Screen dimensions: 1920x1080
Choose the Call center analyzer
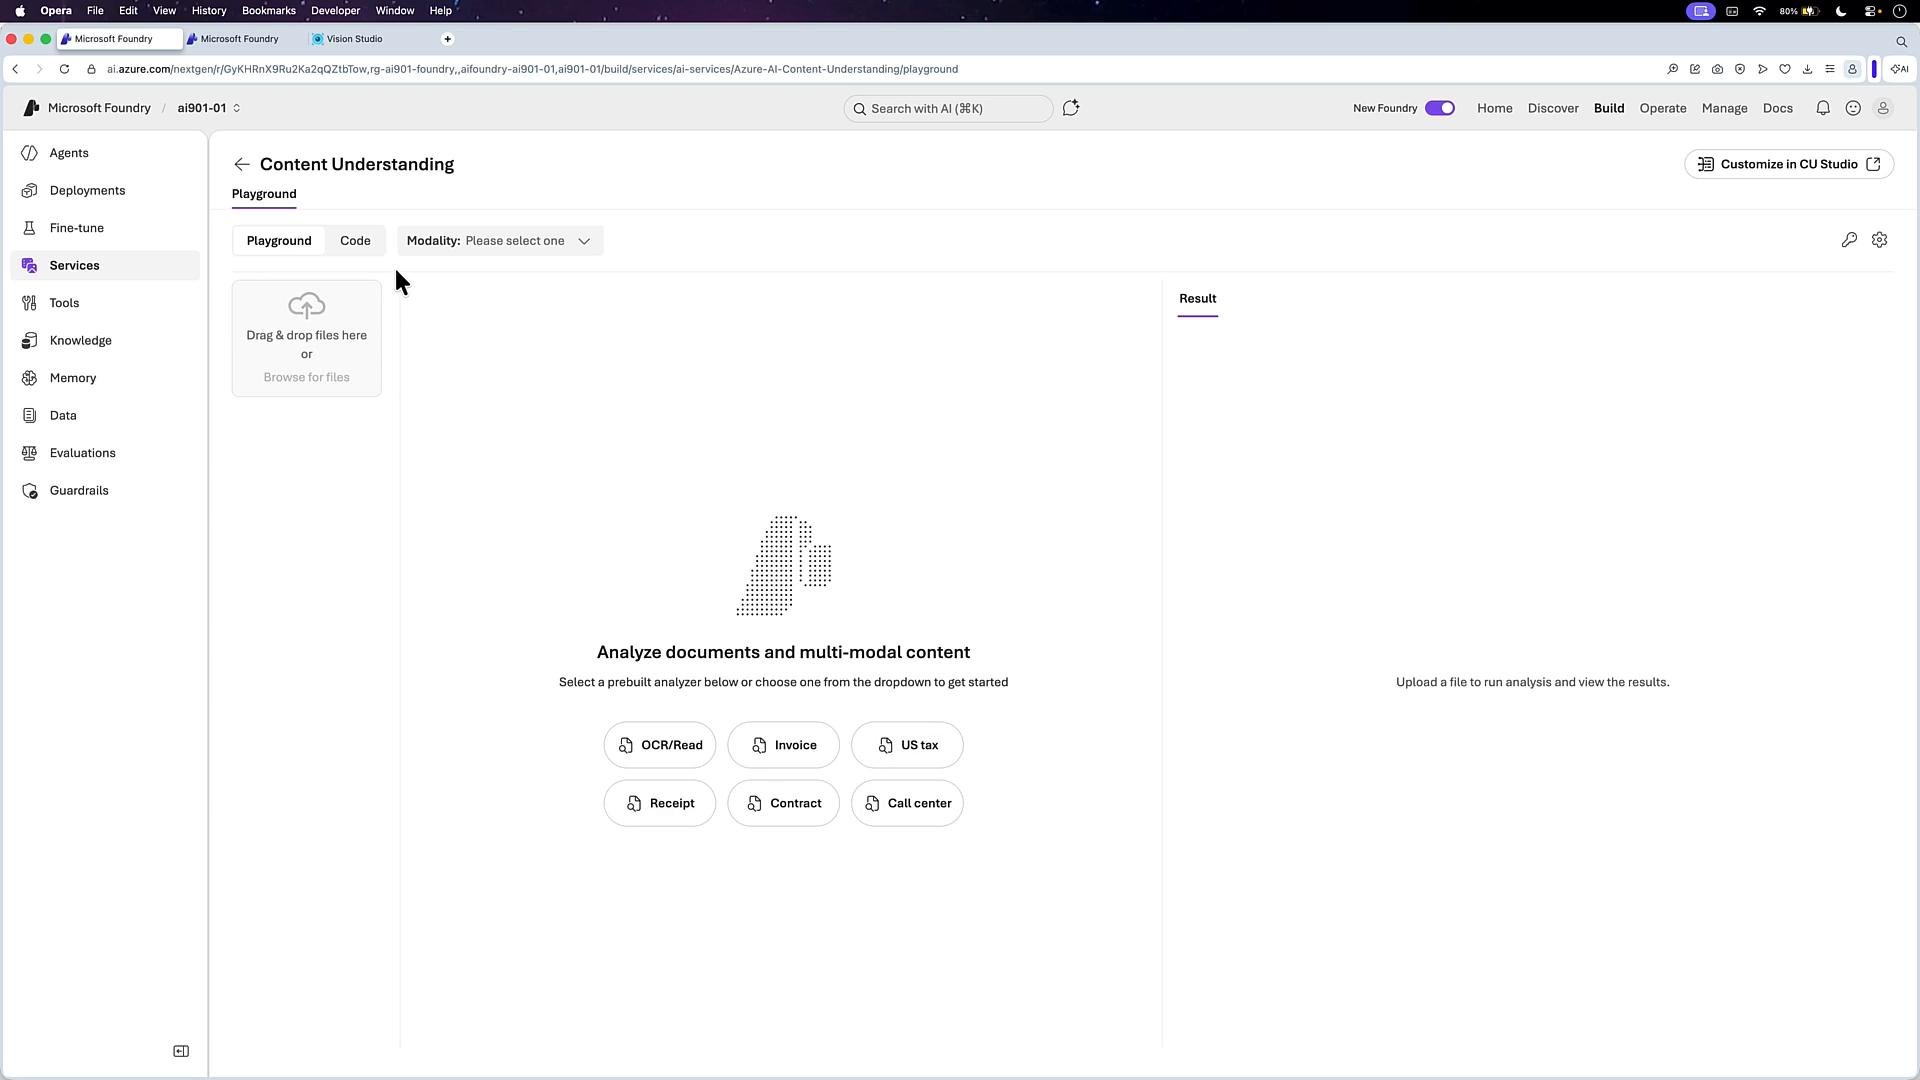click(x=907, y=803)
